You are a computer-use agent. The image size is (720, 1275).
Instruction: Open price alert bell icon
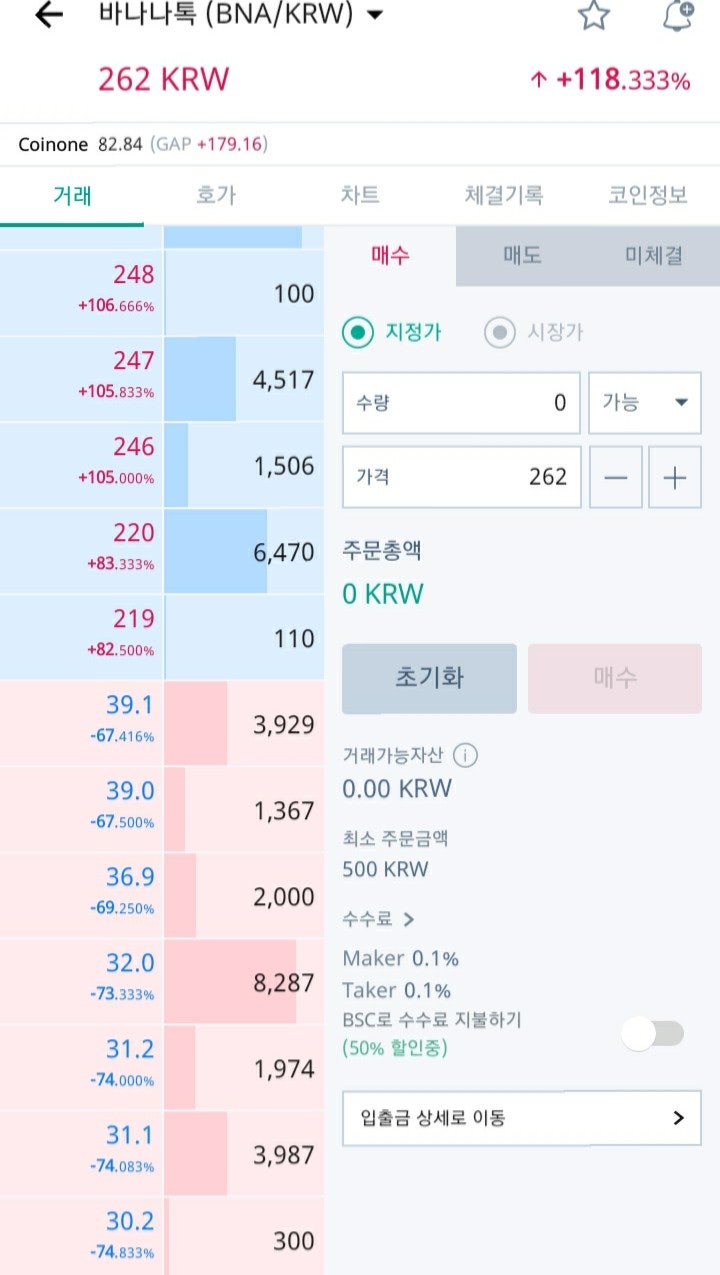pos(678,15)
